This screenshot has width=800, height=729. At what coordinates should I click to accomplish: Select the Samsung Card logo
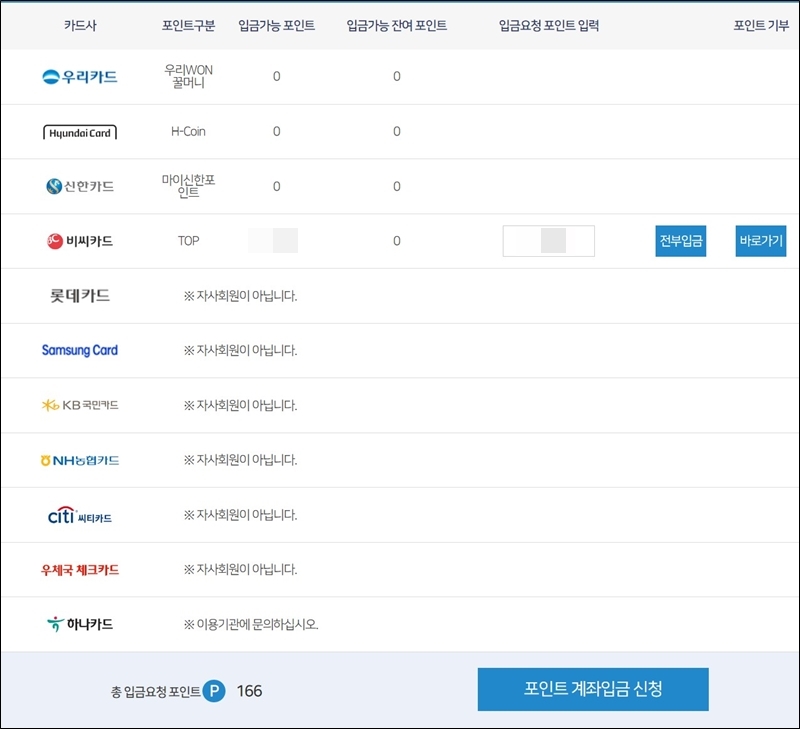click(x=80, y=350)
